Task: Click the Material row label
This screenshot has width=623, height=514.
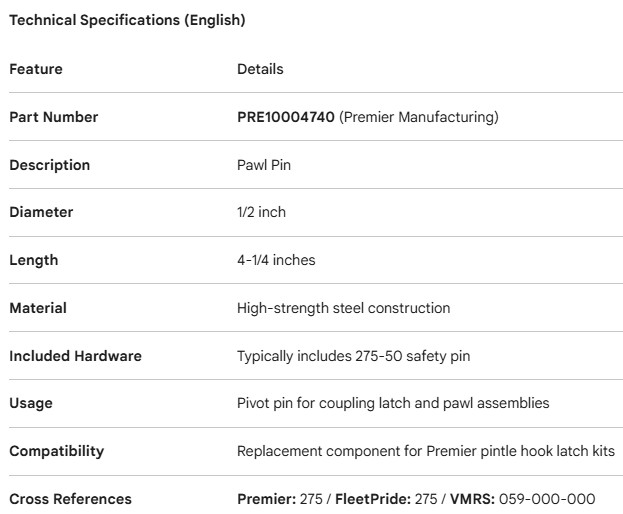Action: [38, 308]
